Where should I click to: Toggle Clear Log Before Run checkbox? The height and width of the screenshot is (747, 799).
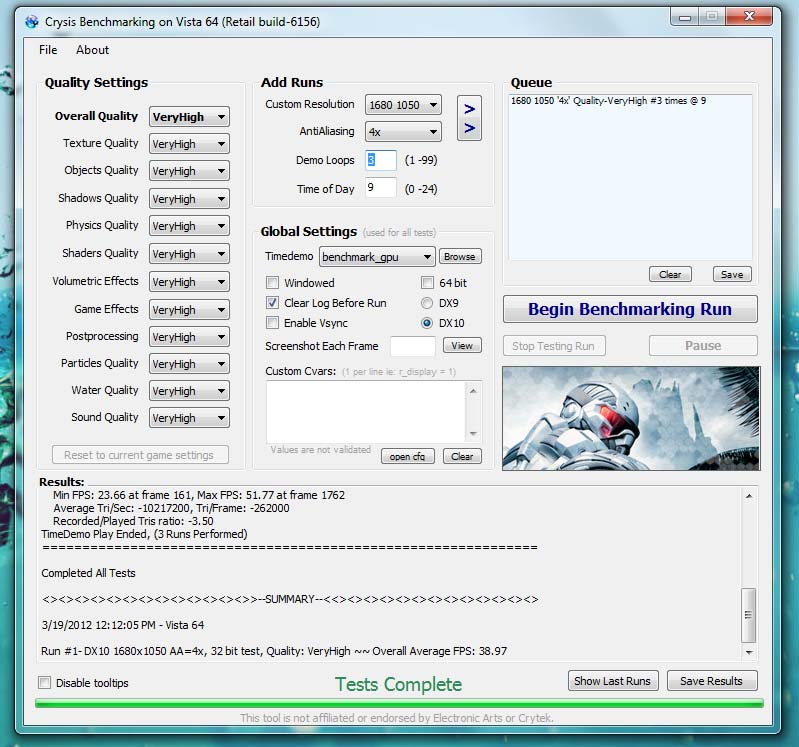point(273,303)
